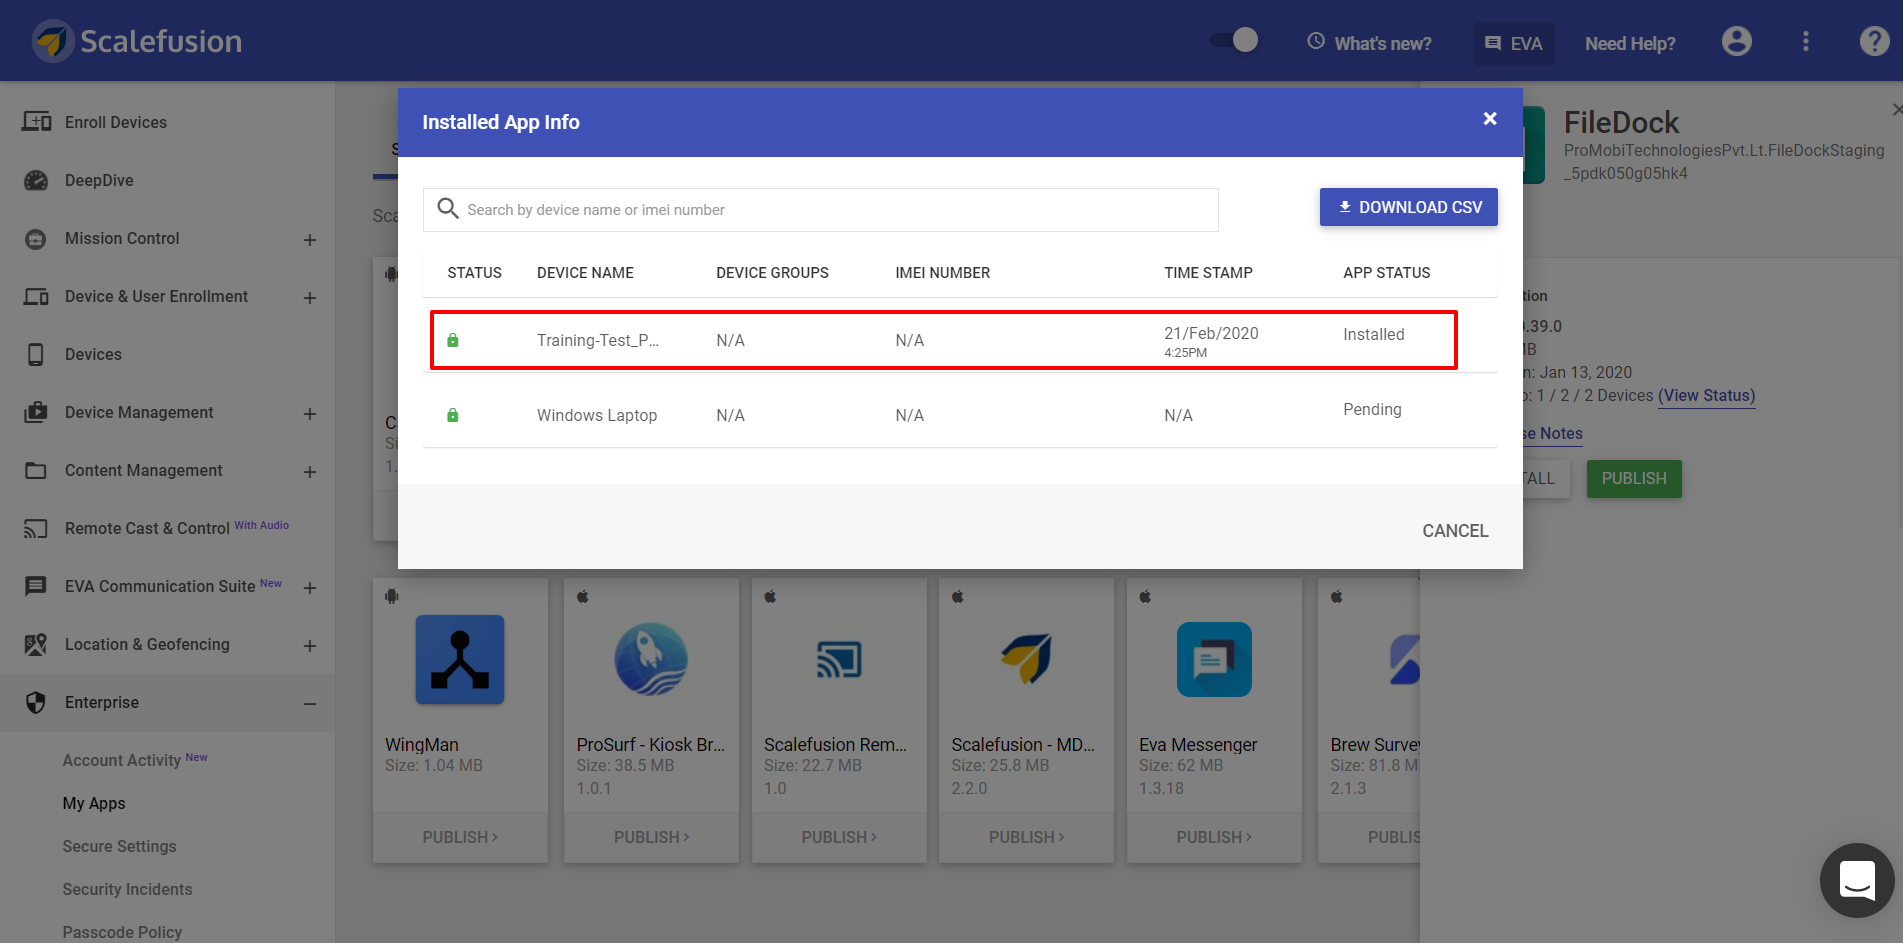Open DeepDive in sidebar
The image size is (1903, 943).
coord(99,180)
